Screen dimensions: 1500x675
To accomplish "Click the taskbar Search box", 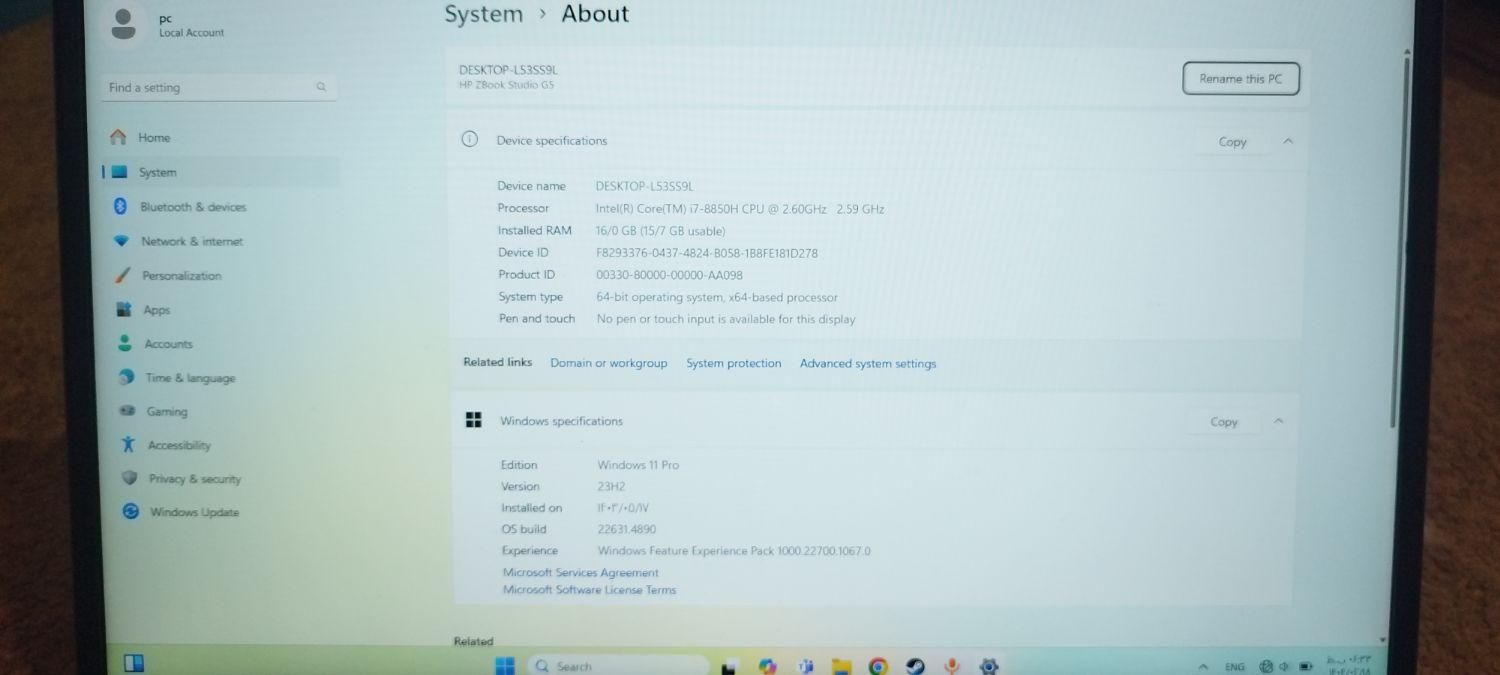I will click(619, 666).
